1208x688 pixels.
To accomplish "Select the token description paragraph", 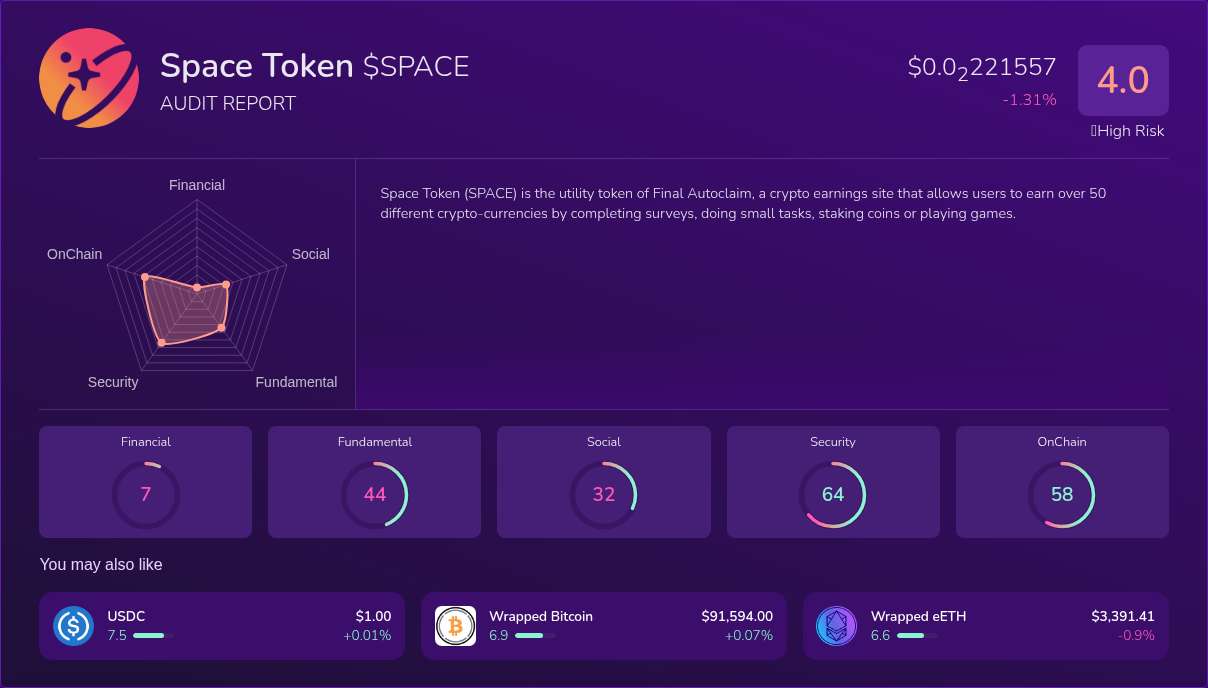I will (742, 203).
